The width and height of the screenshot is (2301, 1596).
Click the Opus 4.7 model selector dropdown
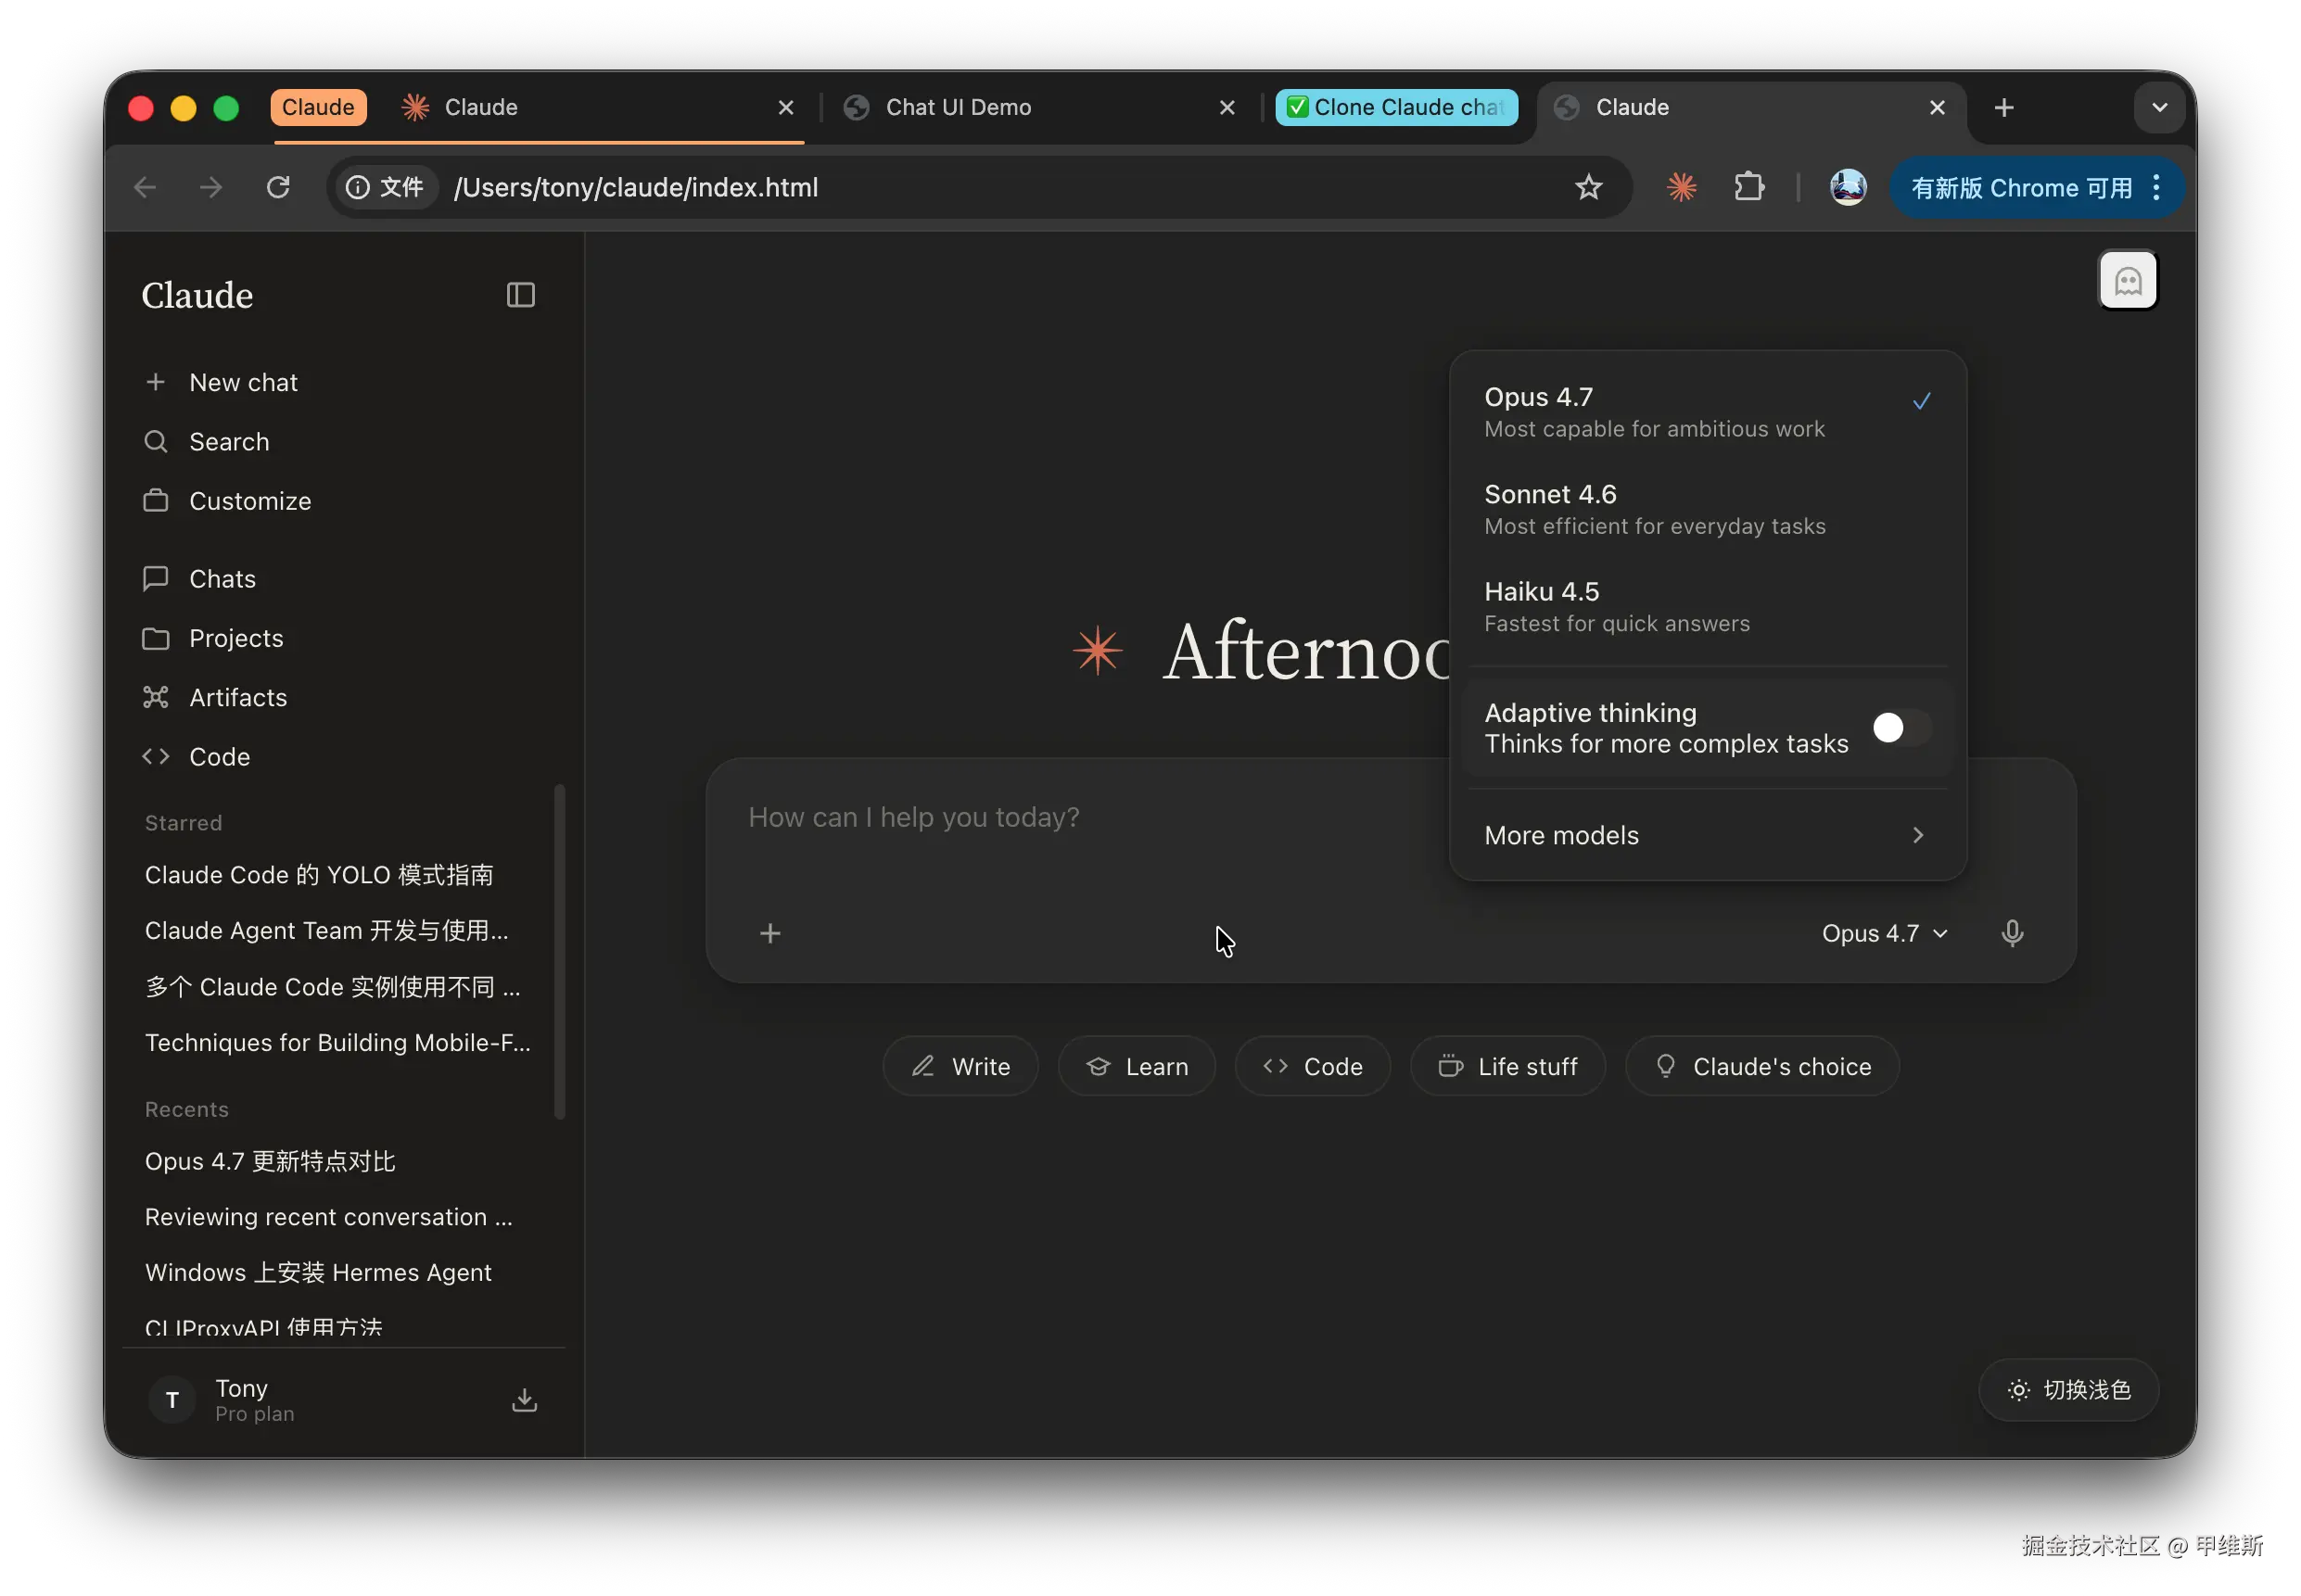[1884, 933]
